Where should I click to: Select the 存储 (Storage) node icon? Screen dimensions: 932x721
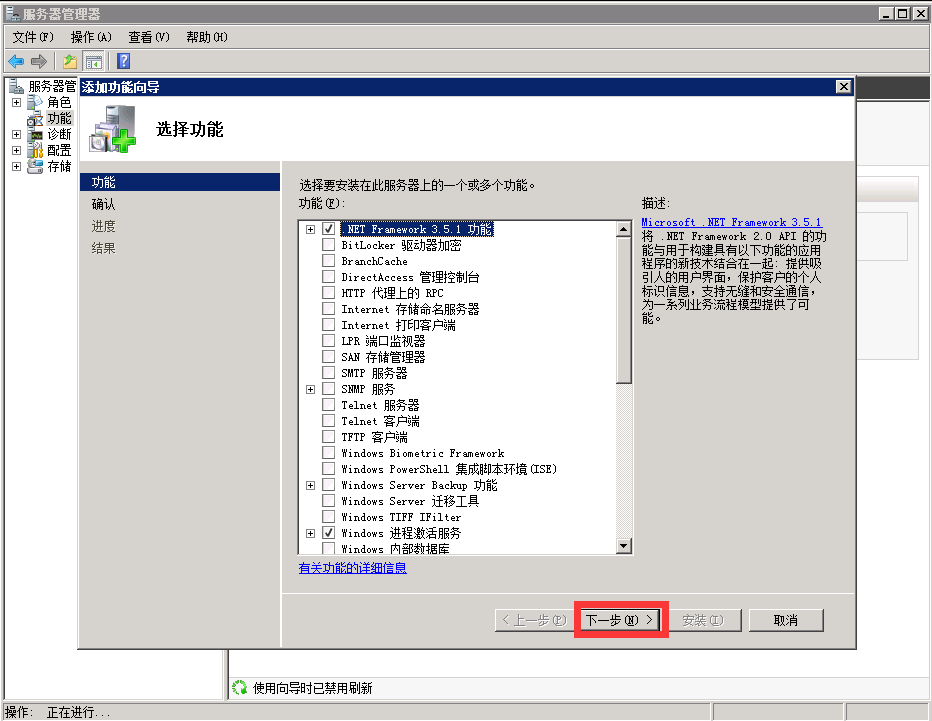click(x=36, y=166)
